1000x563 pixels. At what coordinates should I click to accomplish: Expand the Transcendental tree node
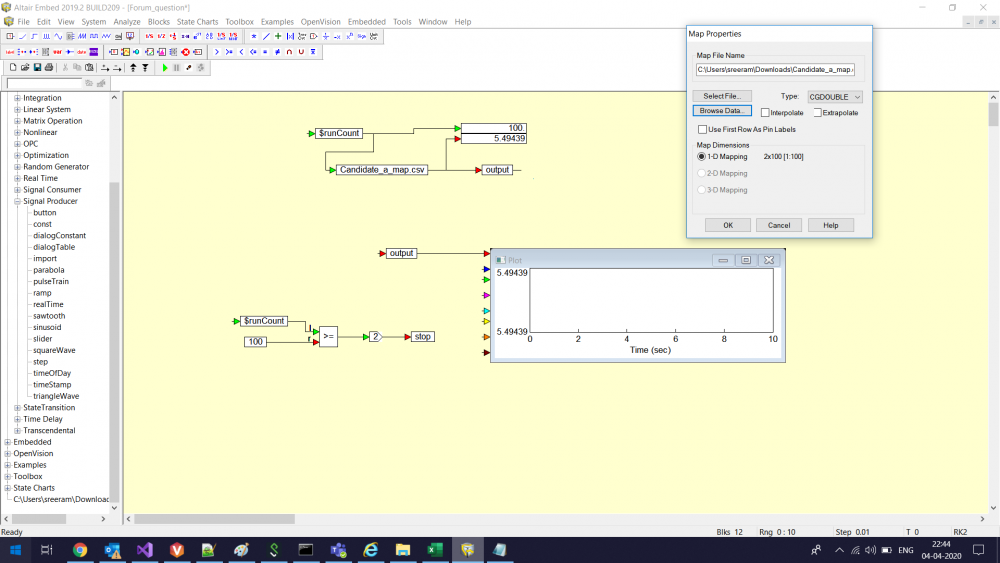click(17, 431)
